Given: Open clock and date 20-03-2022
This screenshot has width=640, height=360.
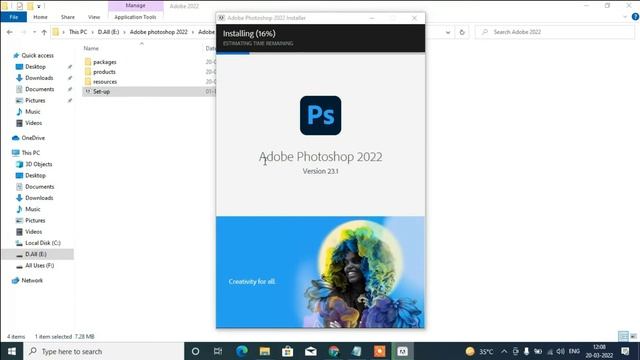Looking at the screenshot, I should 599,351.
